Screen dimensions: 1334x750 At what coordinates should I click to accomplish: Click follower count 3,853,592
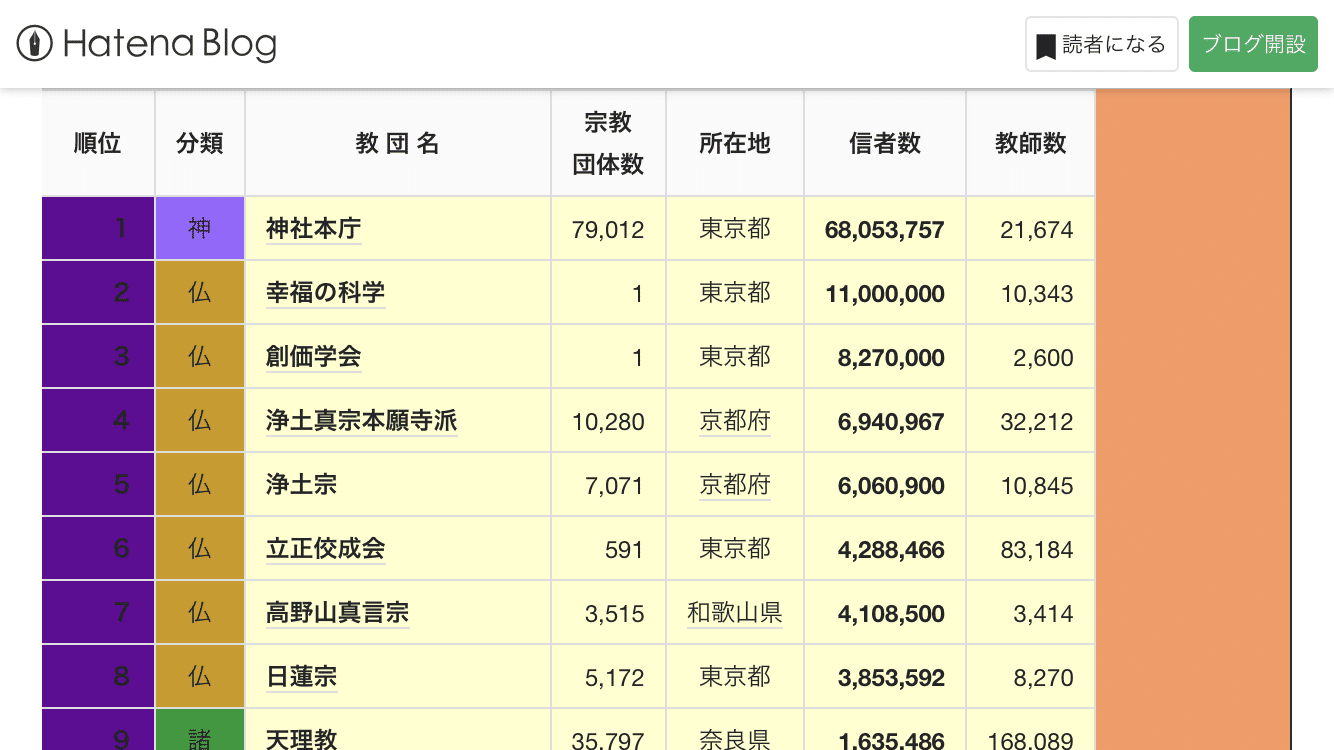(891, 678)
